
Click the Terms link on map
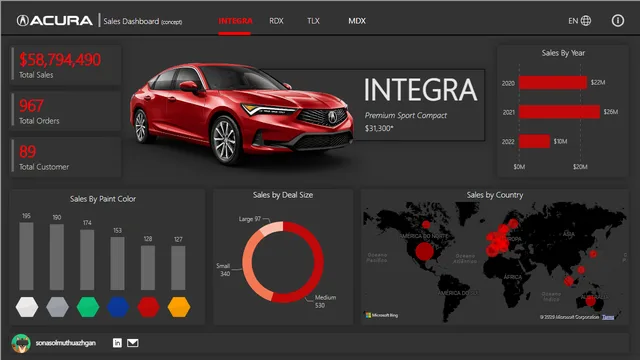pos(608,317)
